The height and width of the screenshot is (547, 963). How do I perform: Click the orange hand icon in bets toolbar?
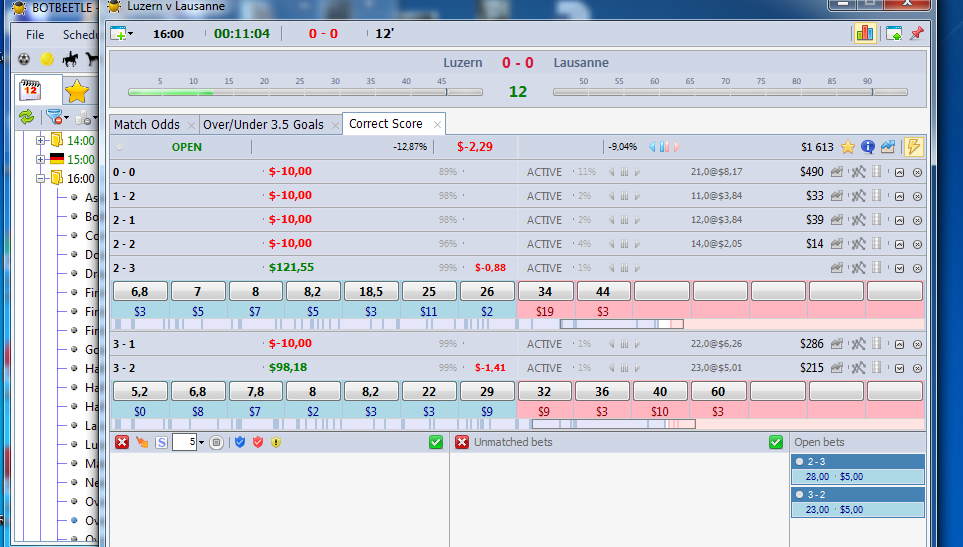(x=142, y=442)
